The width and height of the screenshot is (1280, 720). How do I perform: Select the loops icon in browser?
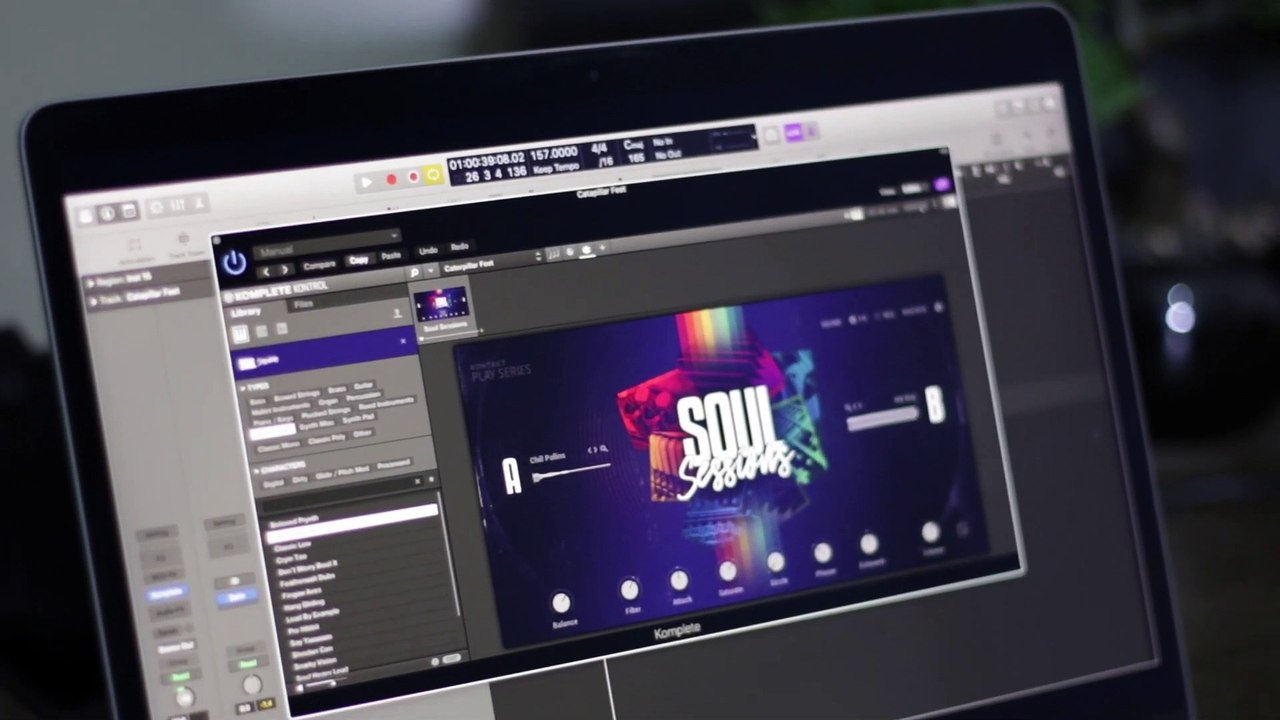click(262, 331)
